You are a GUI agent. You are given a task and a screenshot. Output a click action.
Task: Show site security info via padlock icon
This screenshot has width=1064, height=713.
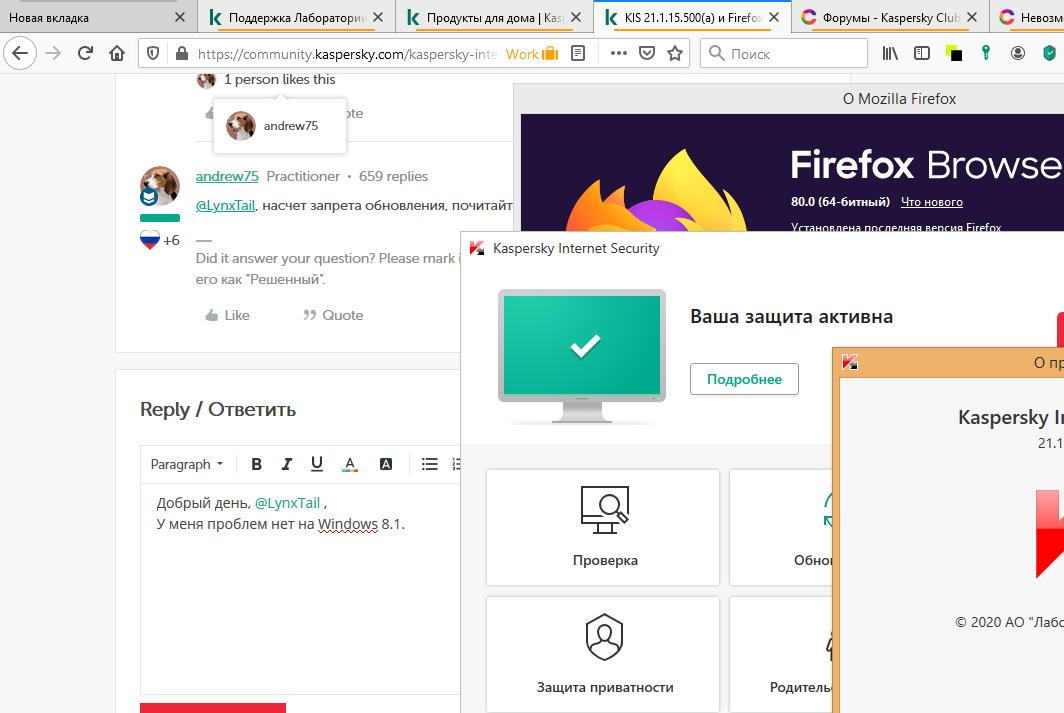pyautogui.click(x=181, y=53)
